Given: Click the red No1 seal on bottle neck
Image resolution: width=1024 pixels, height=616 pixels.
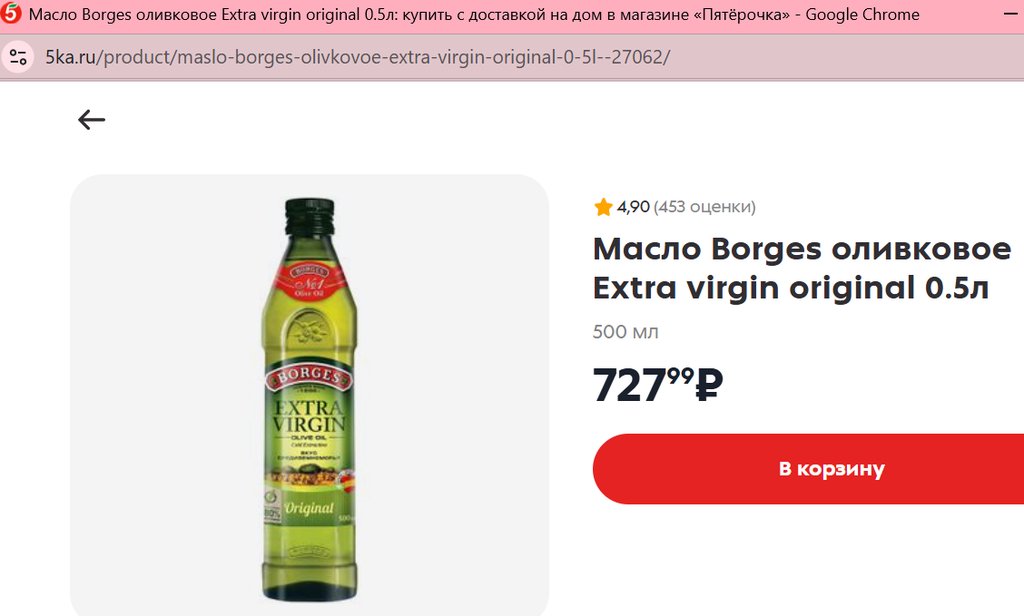Looking at the screenshot, I should coord(310,281).
